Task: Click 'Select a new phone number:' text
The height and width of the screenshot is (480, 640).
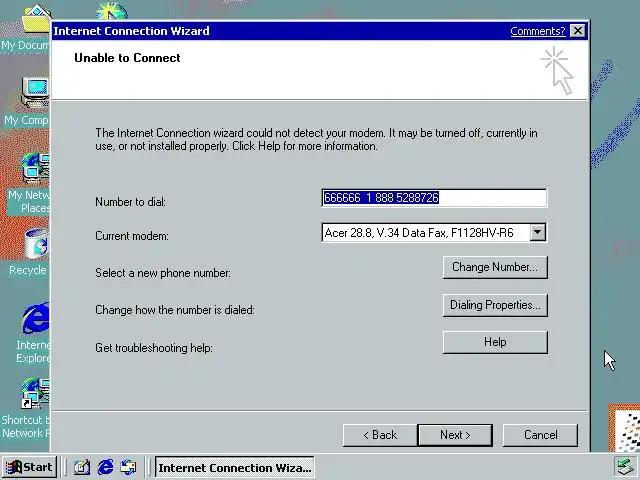Action: click(x=163, y=273)
